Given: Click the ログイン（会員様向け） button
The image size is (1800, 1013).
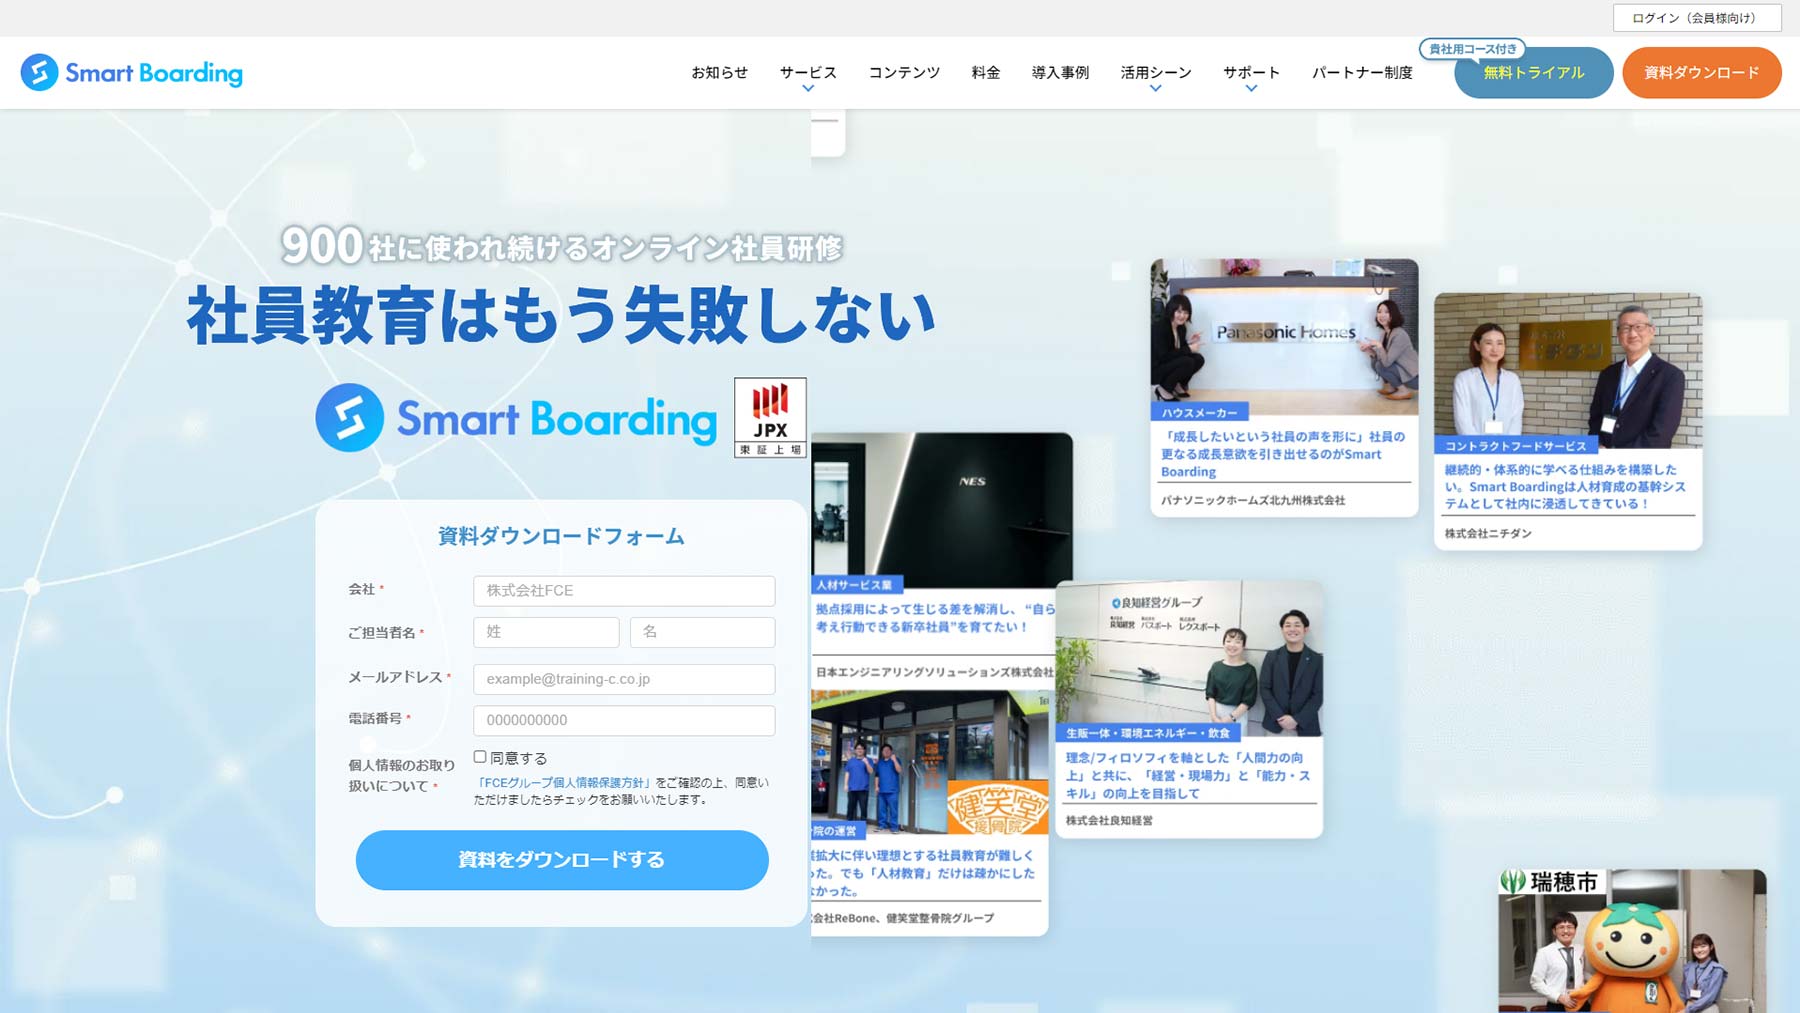Looking at the screenshot, I should click(x=1697, y=18).
